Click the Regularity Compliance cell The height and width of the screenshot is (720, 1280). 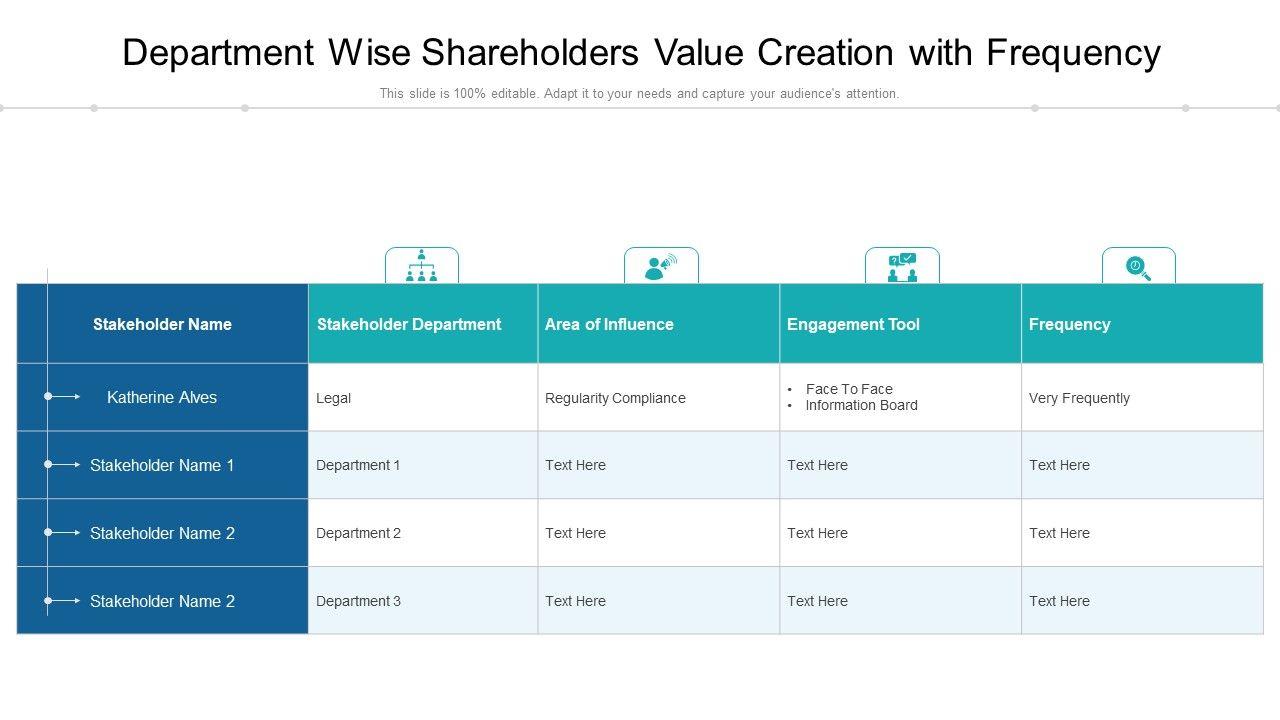coord(615,398)
